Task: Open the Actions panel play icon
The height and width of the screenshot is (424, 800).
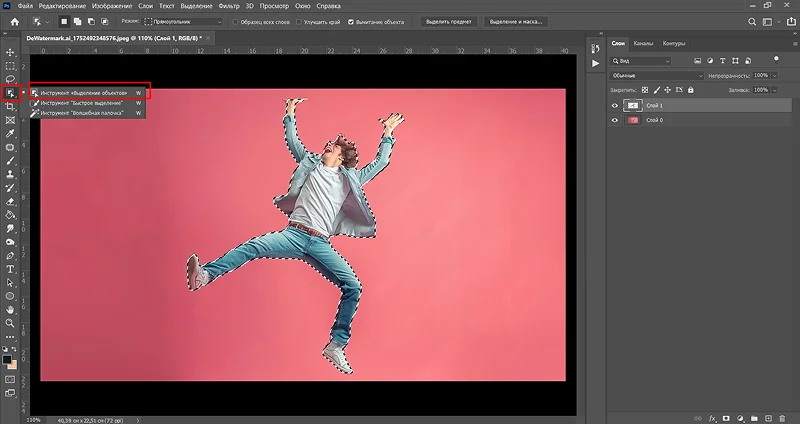Action: [595, 64]
